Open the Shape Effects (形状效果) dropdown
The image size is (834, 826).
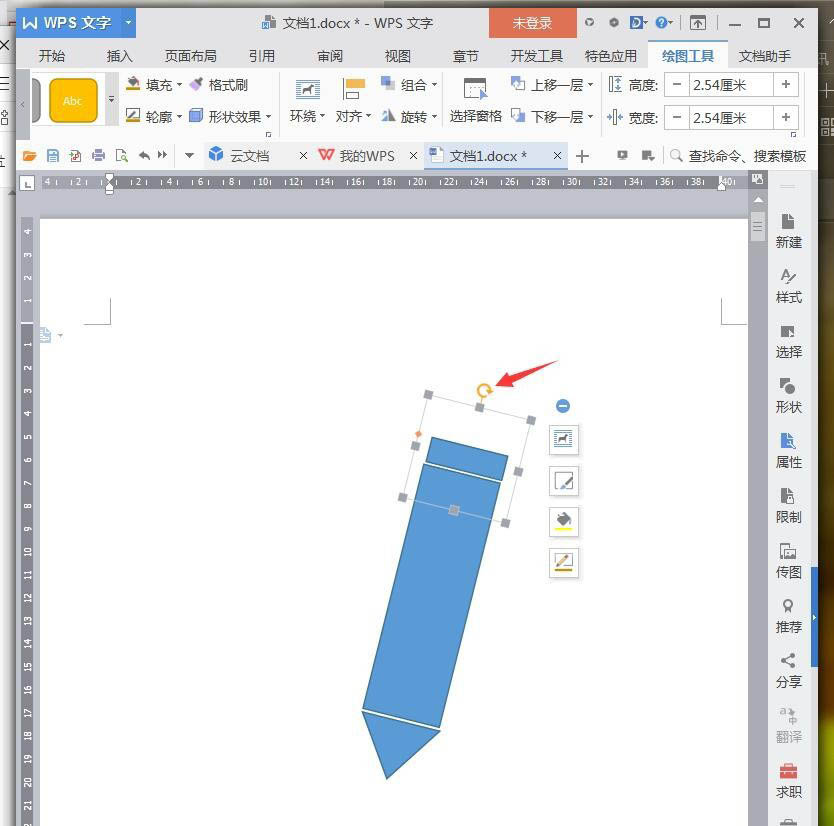tap(230, 116)
